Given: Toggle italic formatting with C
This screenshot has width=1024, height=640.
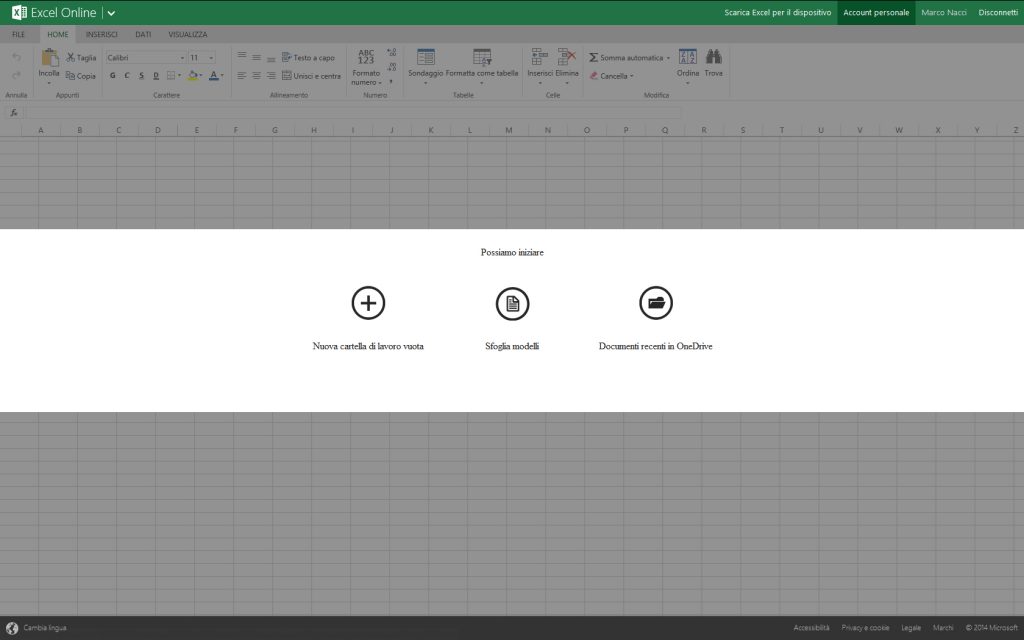Looking at the screenshot, I should point(128,76).
